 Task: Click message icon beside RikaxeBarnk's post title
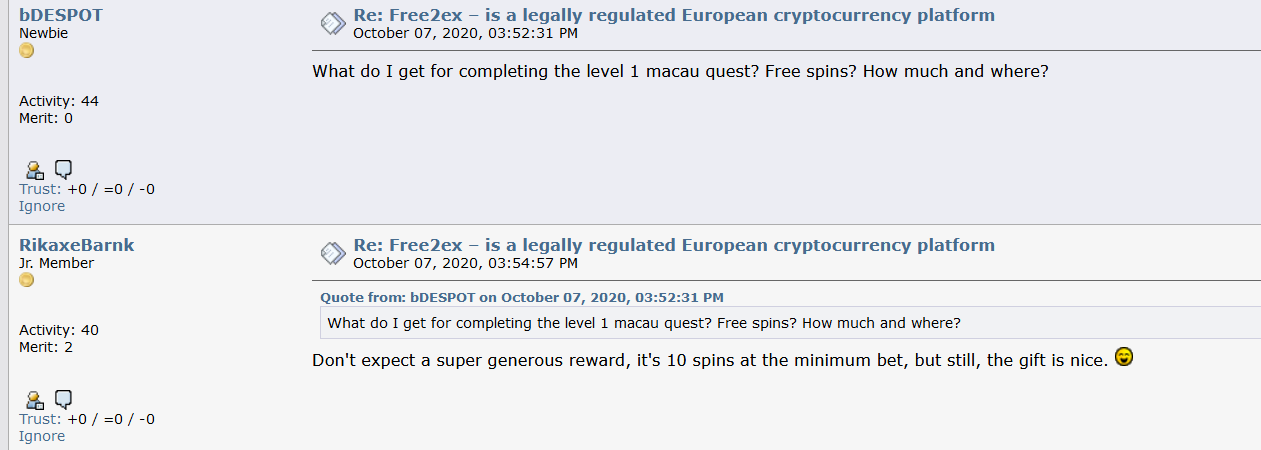[333, 254]
